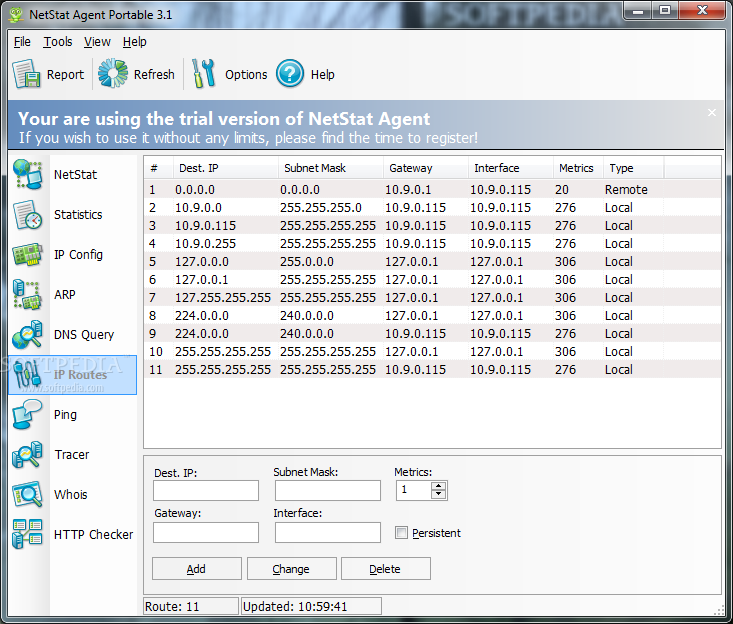
Task: Select route with destination 10.9.0.255
Action: click(432, 244)
